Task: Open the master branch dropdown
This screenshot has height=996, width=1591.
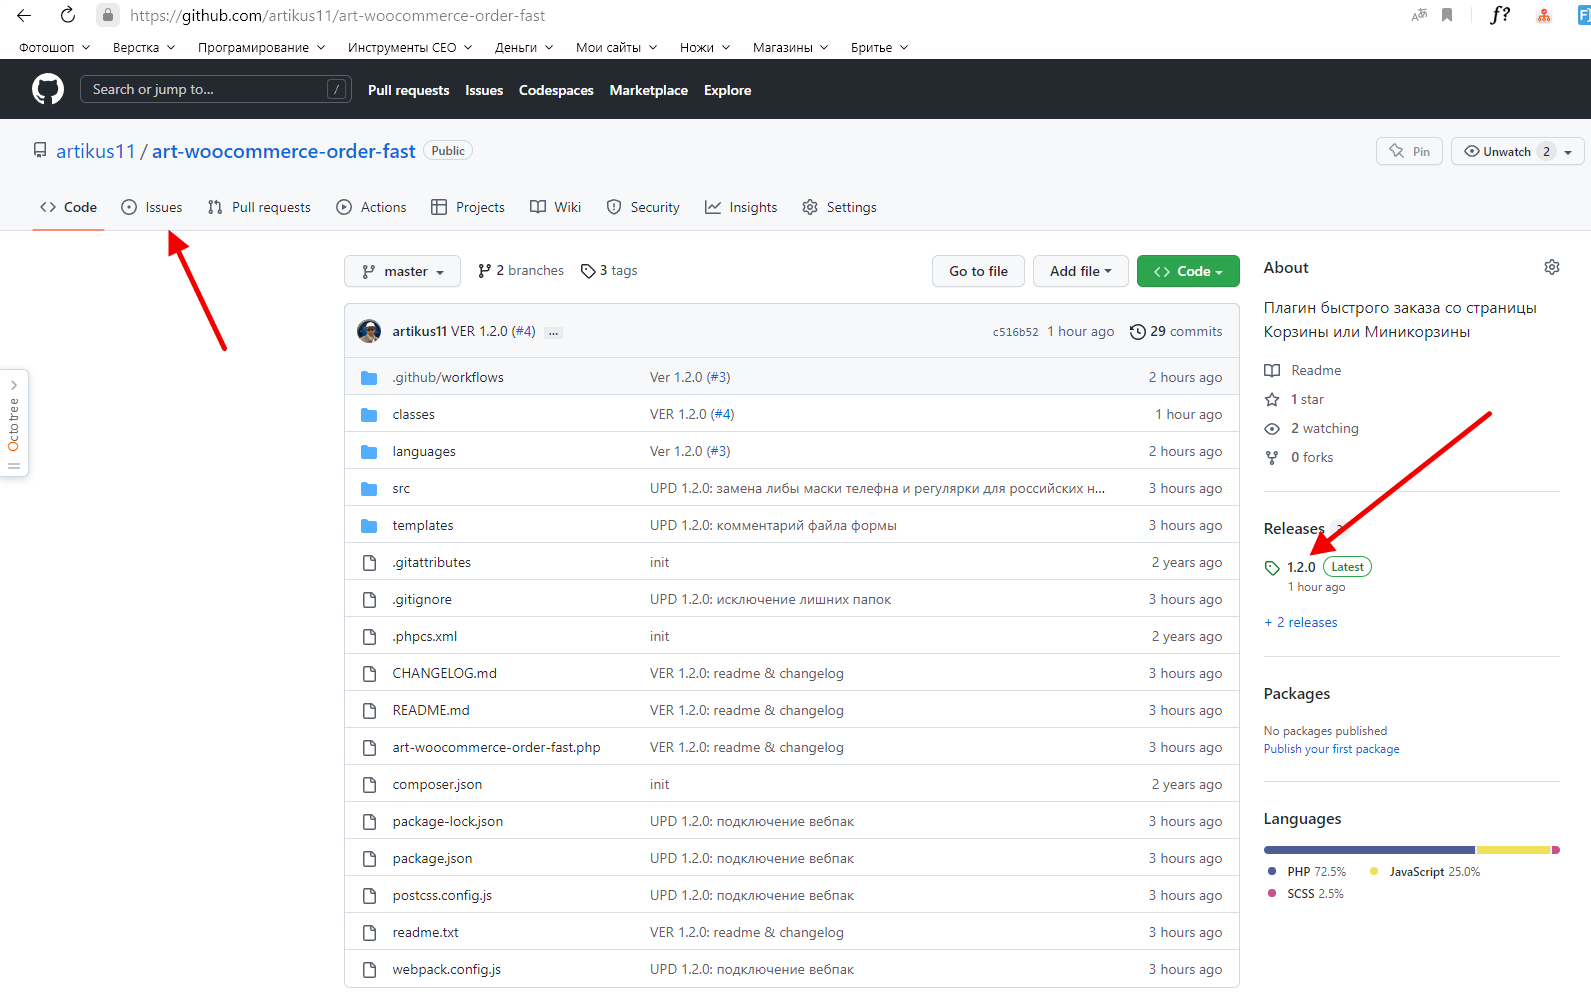Action: pyautogui.click(x=402, y=271)
